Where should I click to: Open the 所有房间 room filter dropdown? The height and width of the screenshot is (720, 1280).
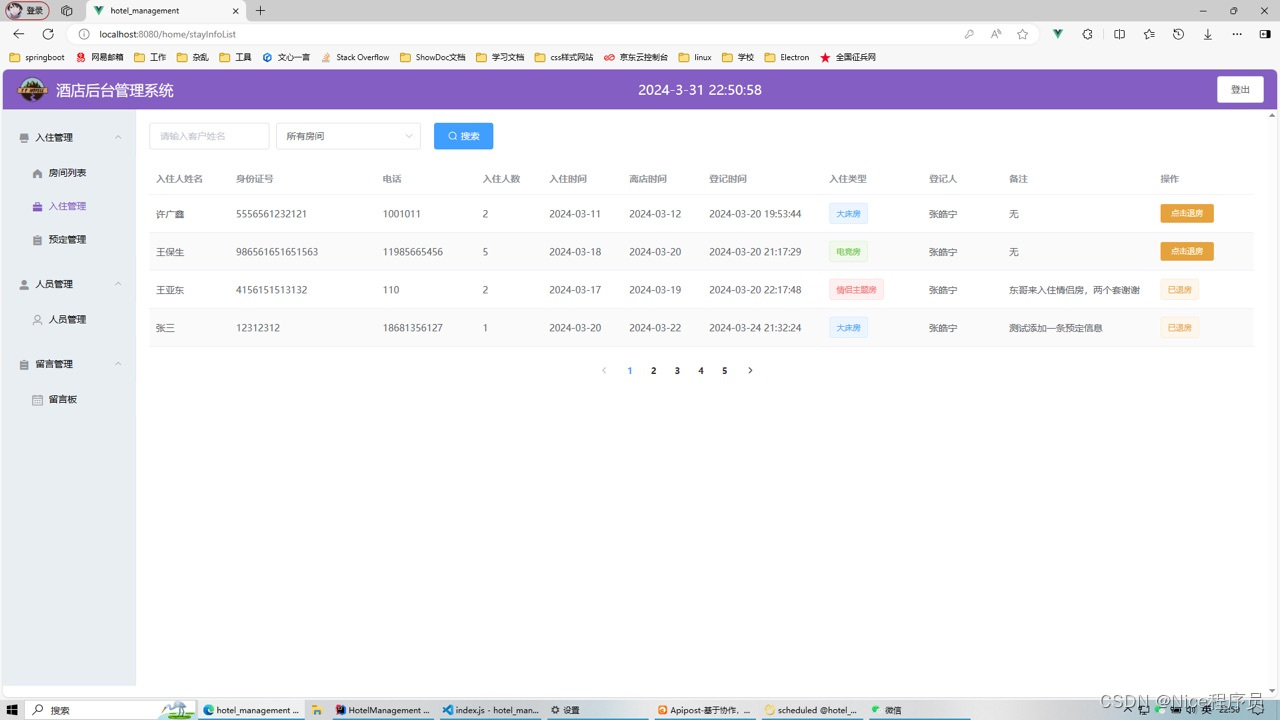pyautogui.click(x=348, y=136)
